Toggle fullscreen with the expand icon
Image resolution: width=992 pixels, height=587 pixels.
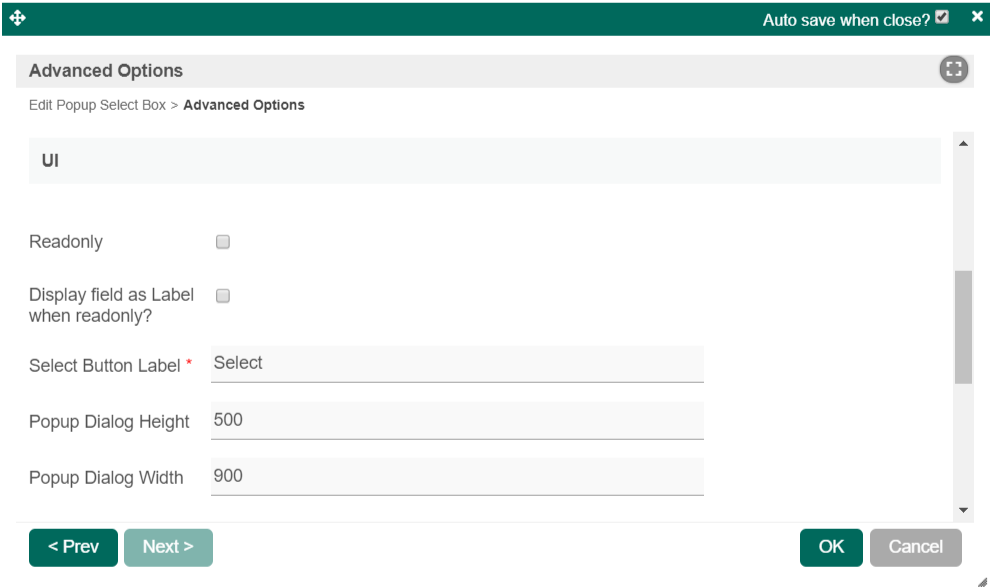click(954, 70)
